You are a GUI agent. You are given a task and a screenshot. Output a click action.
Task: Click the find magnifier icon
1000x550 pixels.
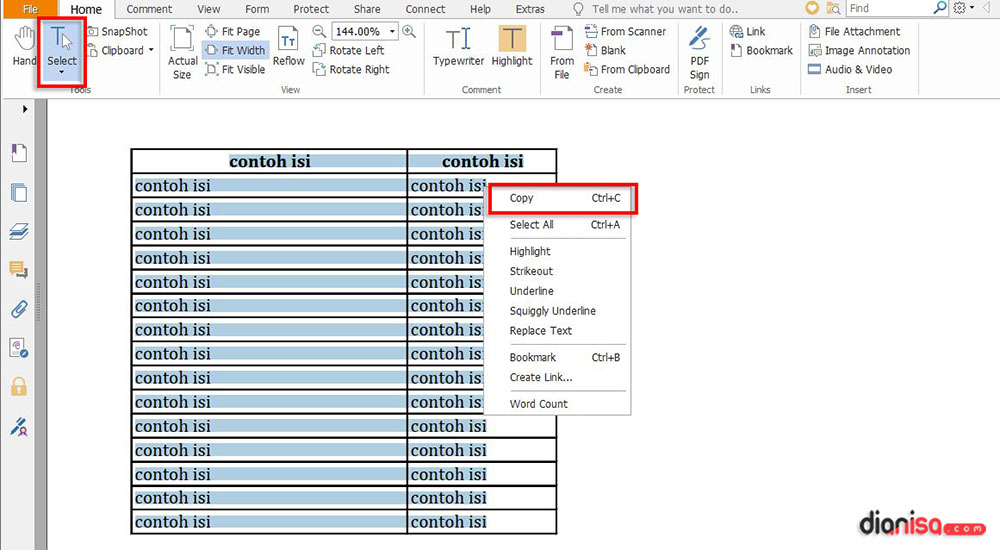click(x=940, y=8)
